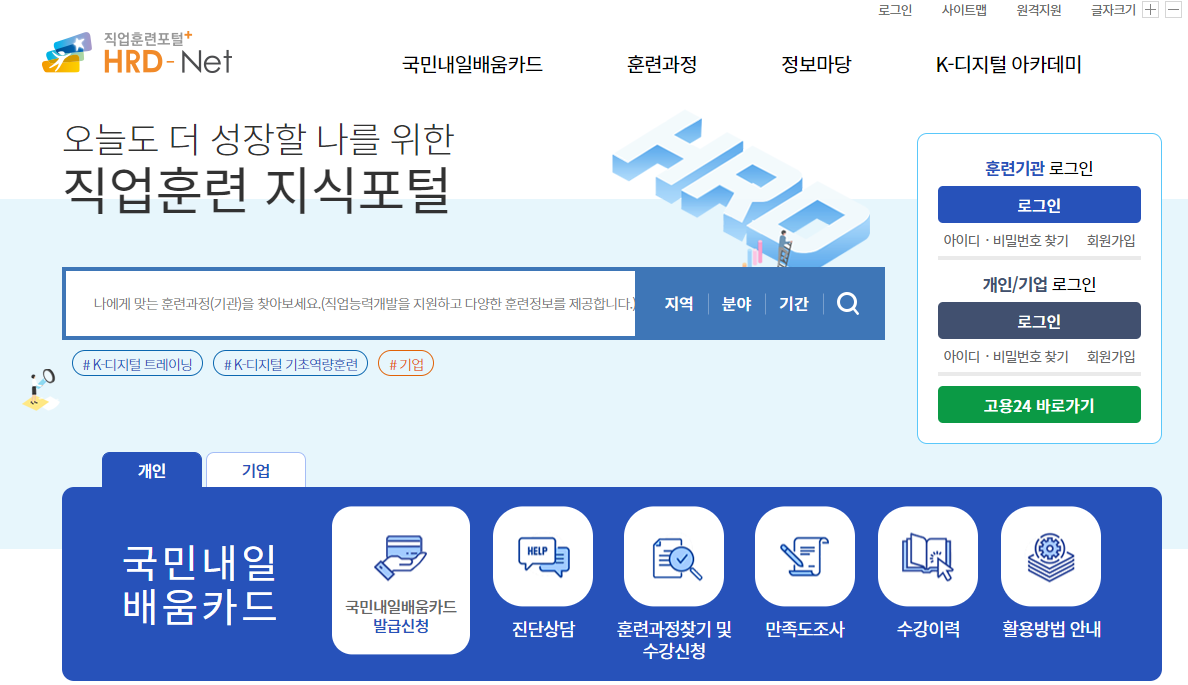Viewport: 1188px width, 685px height.
Task: Open the 분야 field filter
Action: (x=736, y=304)
